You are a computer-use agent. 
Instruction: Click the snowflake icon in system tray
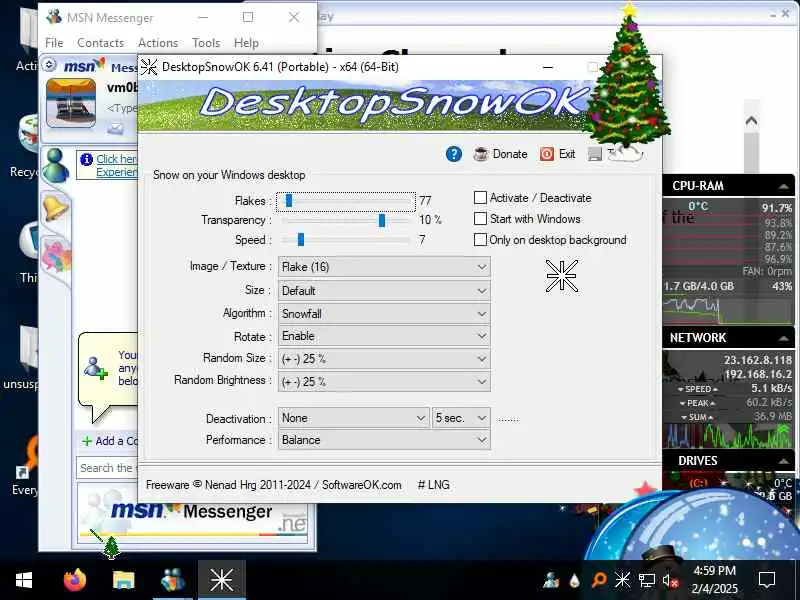pos(622,580)
